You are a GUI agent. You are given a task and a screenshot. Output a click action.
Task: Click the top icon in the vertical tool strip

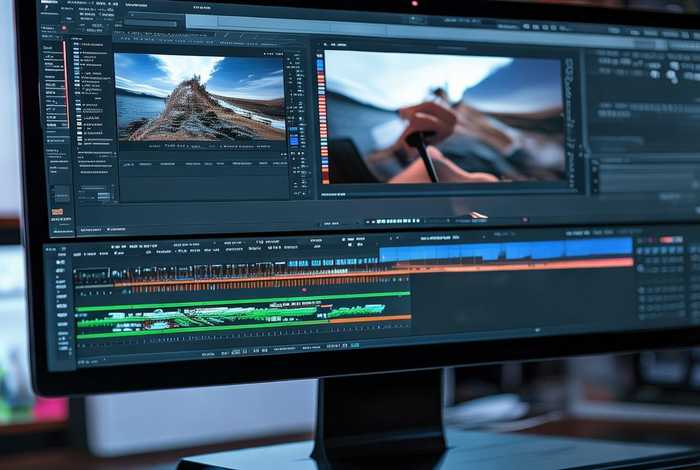(x=294, y=59)
